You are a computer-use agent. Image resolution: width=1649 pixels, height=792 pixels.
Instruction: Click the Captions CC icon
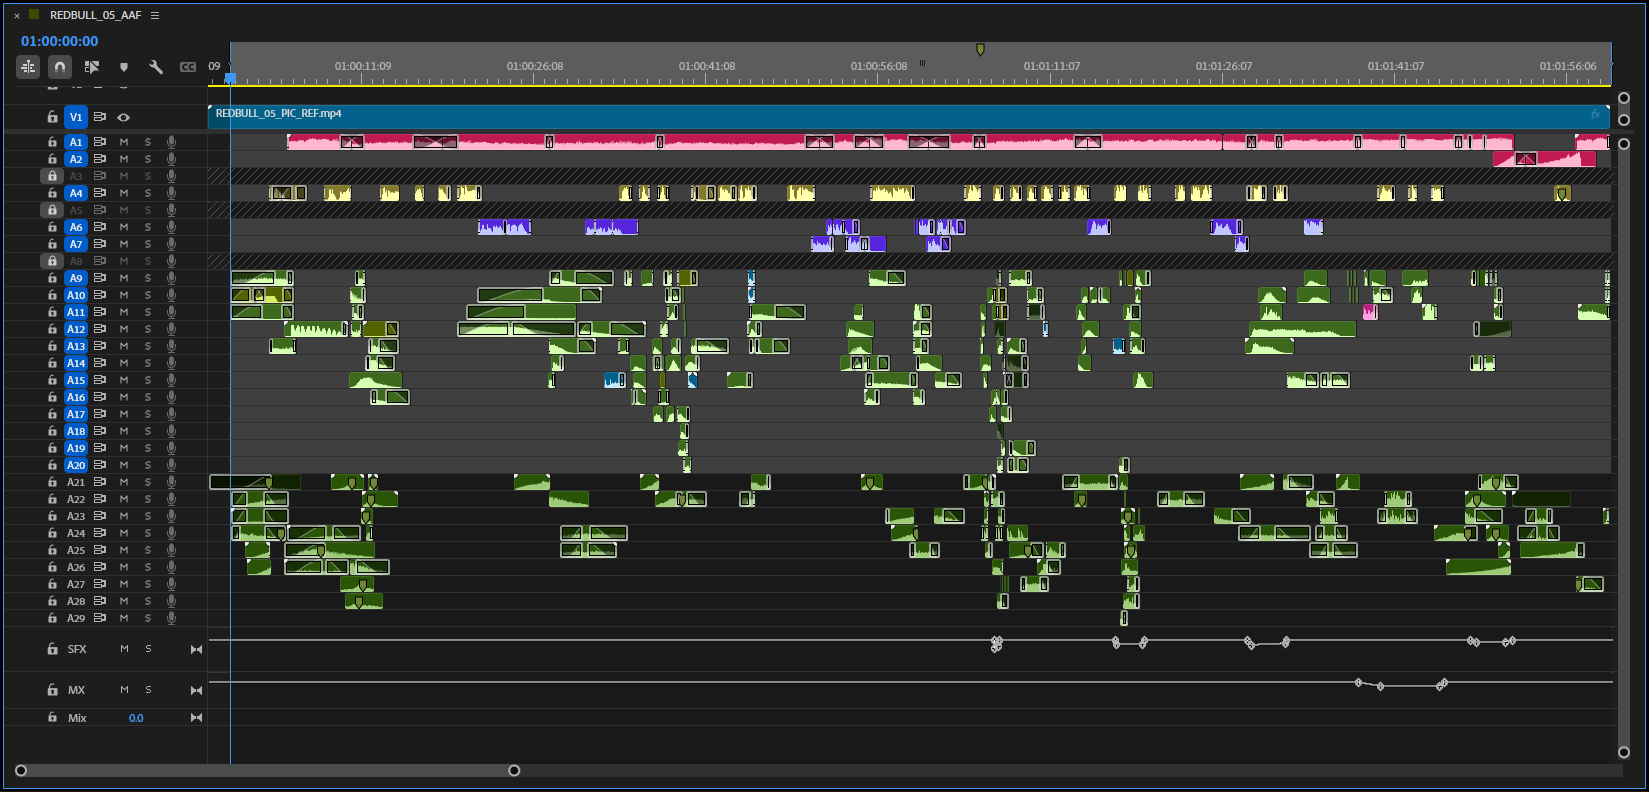pos(188,67)
